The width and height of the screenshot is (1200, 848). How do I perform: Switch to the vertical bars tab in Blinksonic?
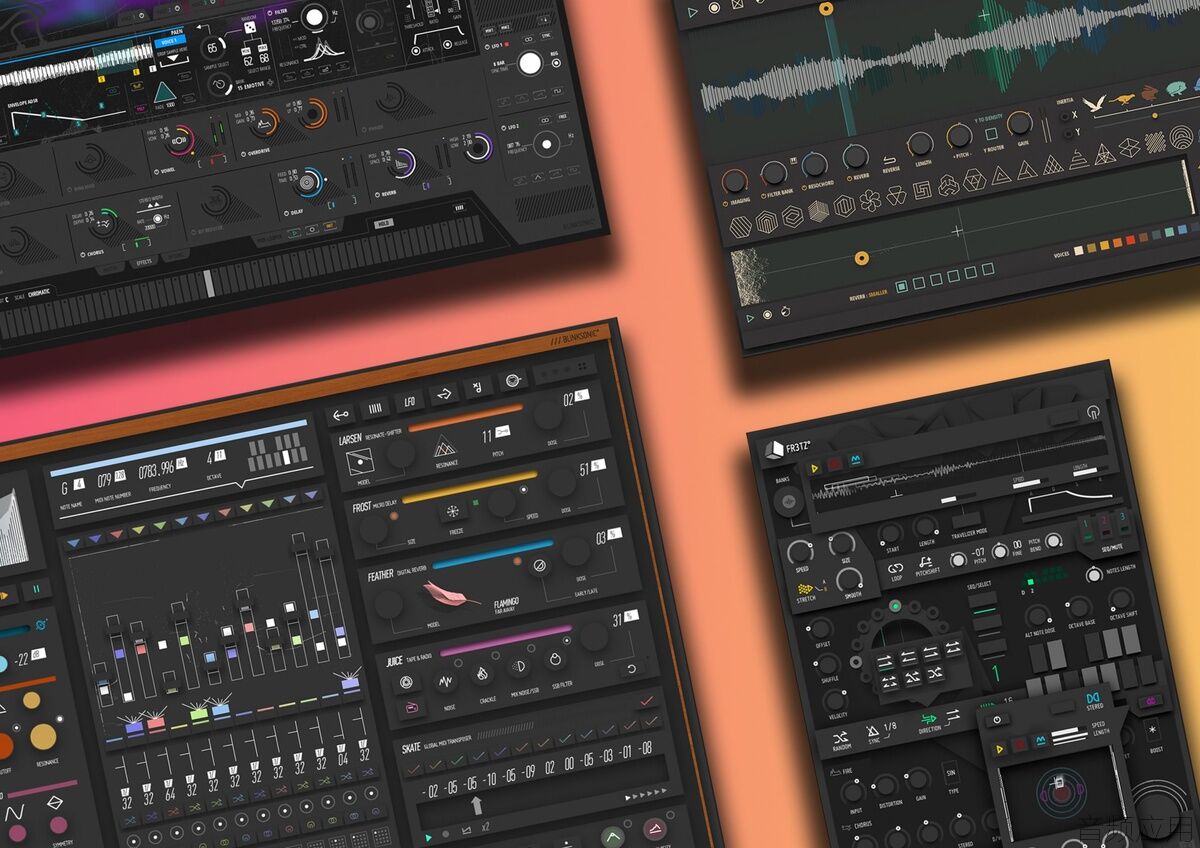point(376,407)
